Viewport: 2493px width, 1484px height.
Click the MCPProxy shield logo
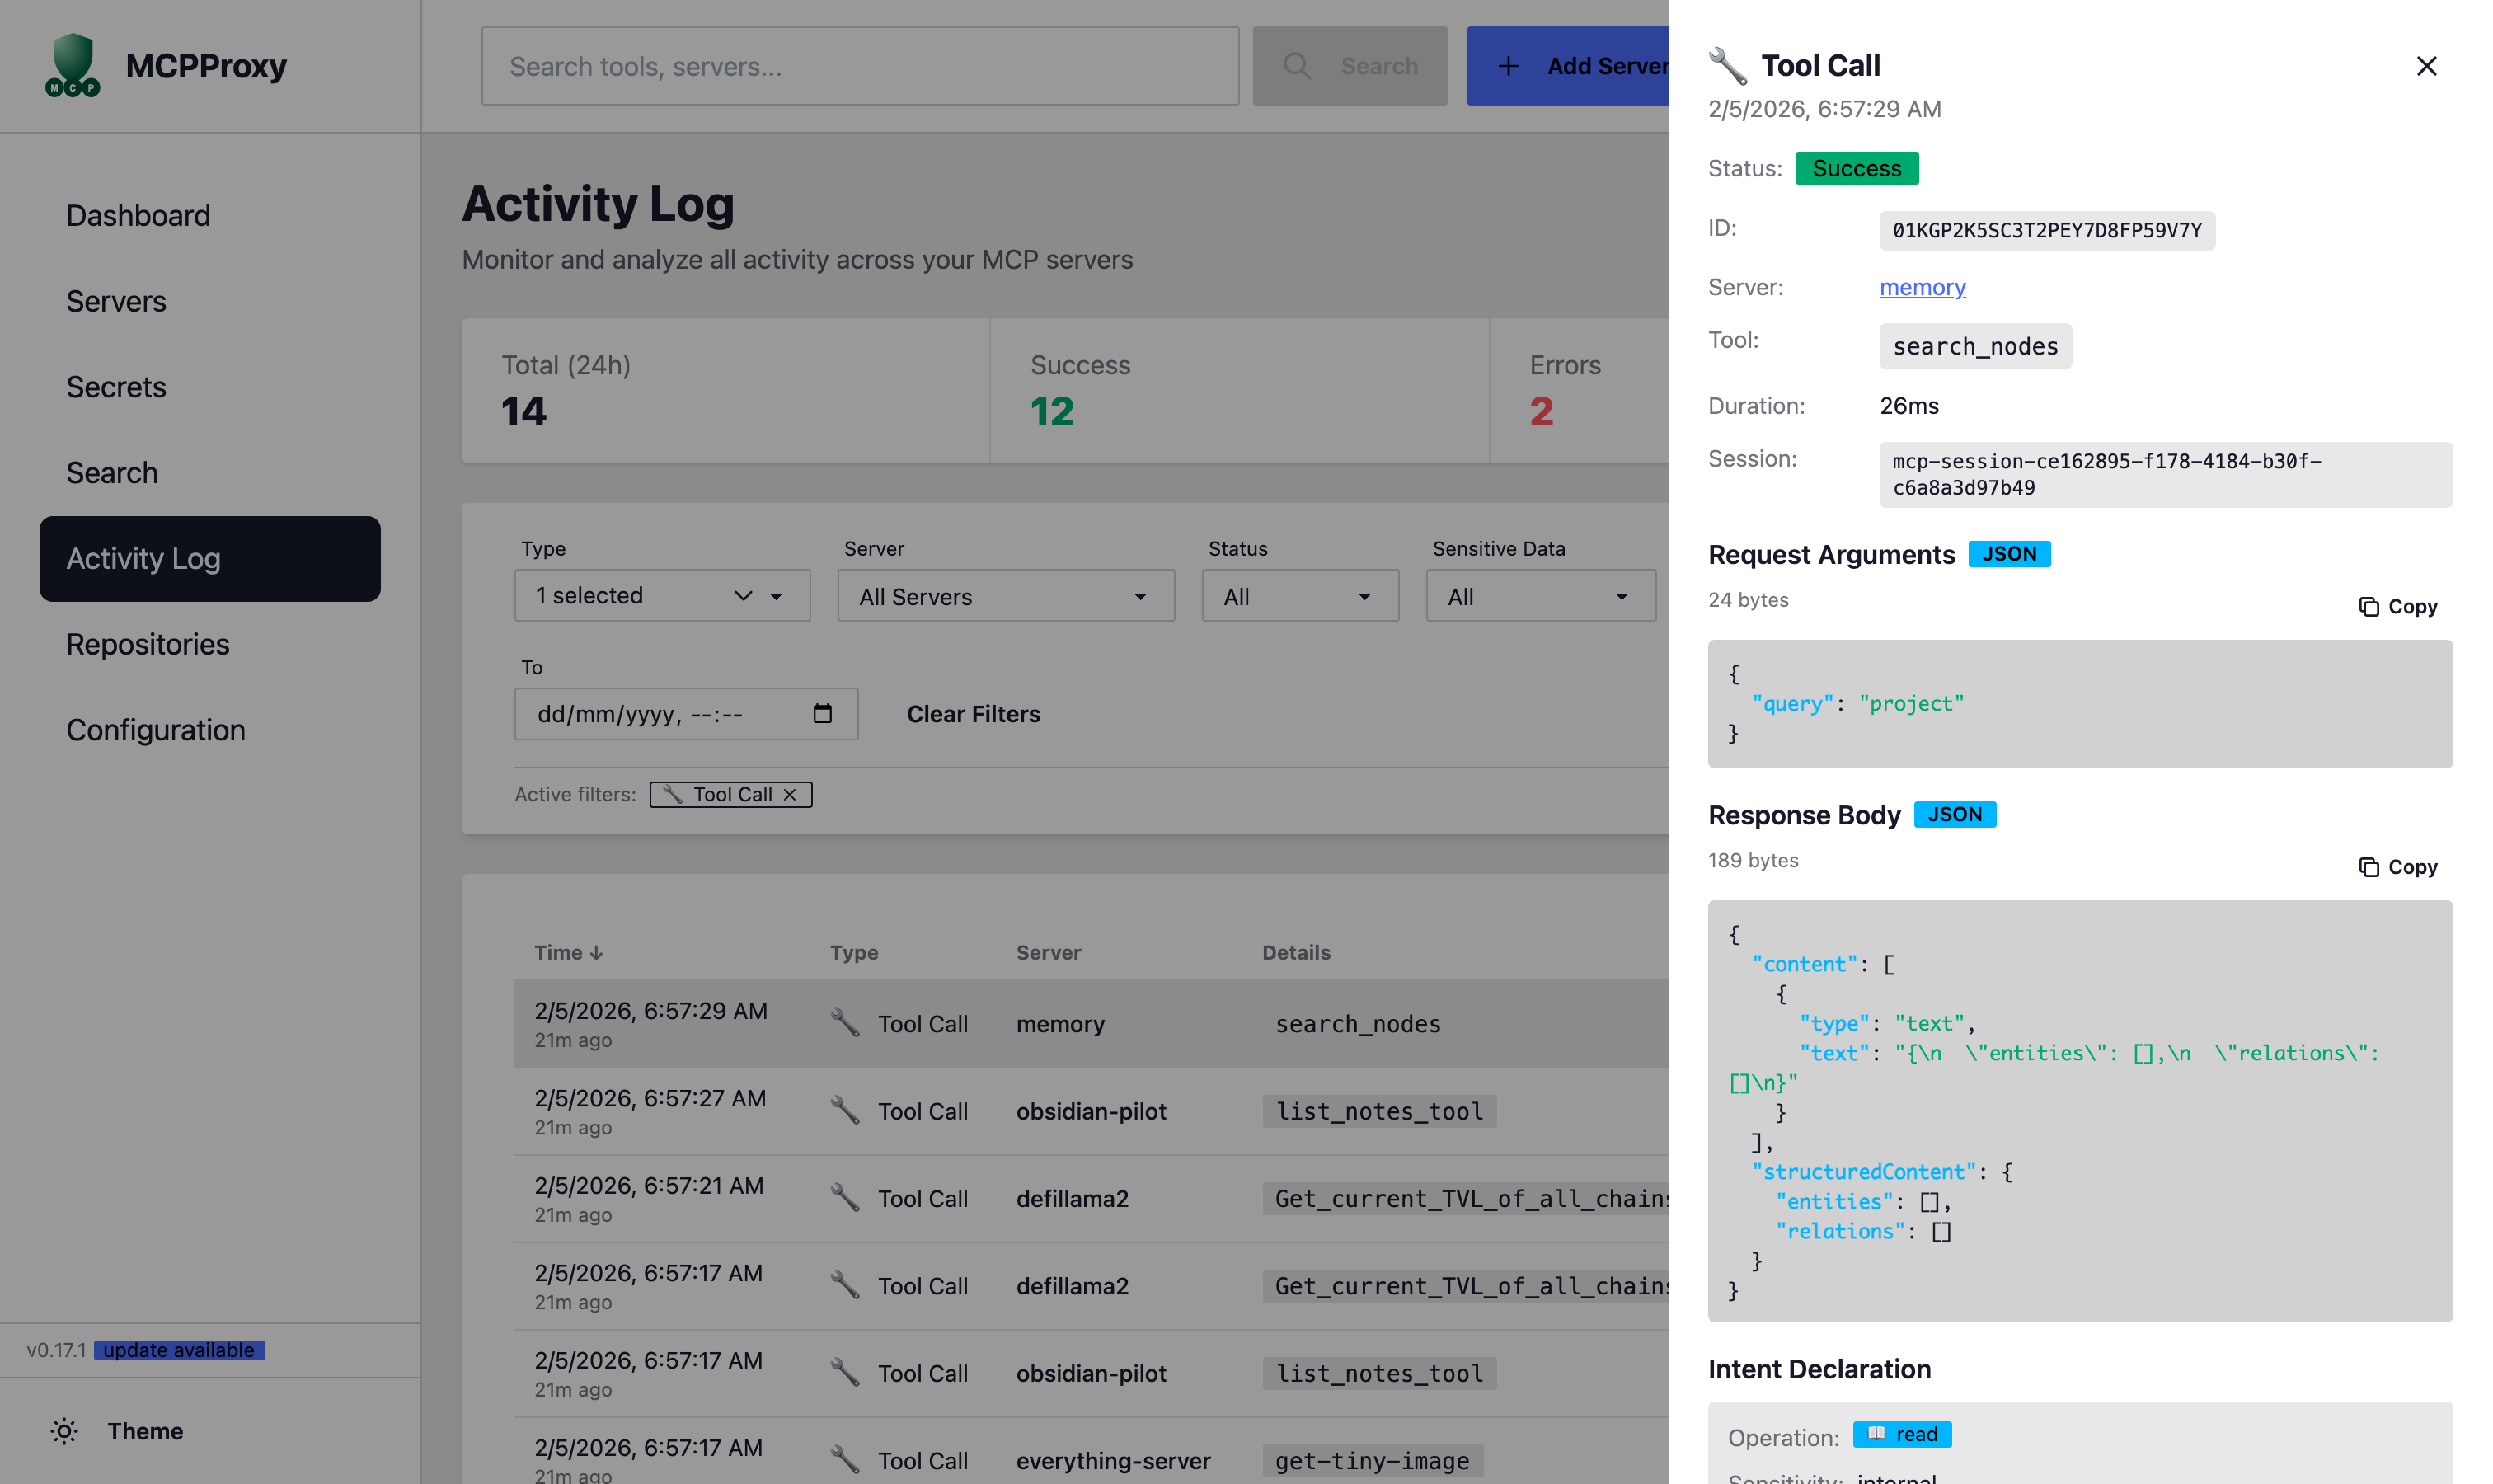71,66
